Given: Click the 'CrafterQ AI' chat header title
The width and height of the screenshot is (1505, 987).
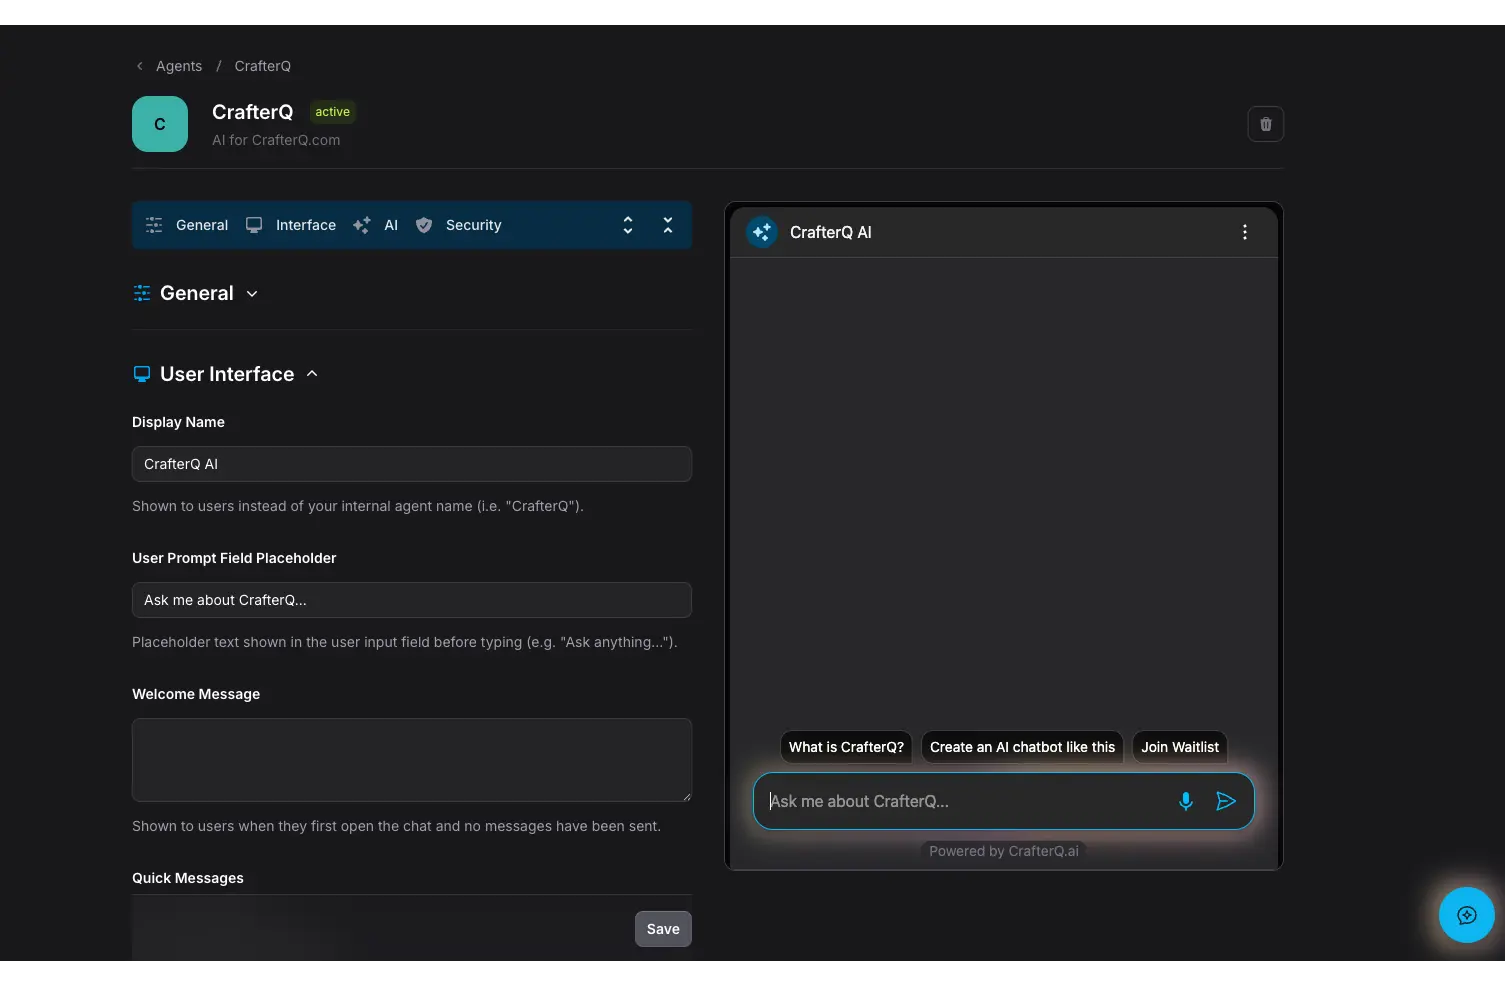Looking at the screenshot, I should 831,232.
